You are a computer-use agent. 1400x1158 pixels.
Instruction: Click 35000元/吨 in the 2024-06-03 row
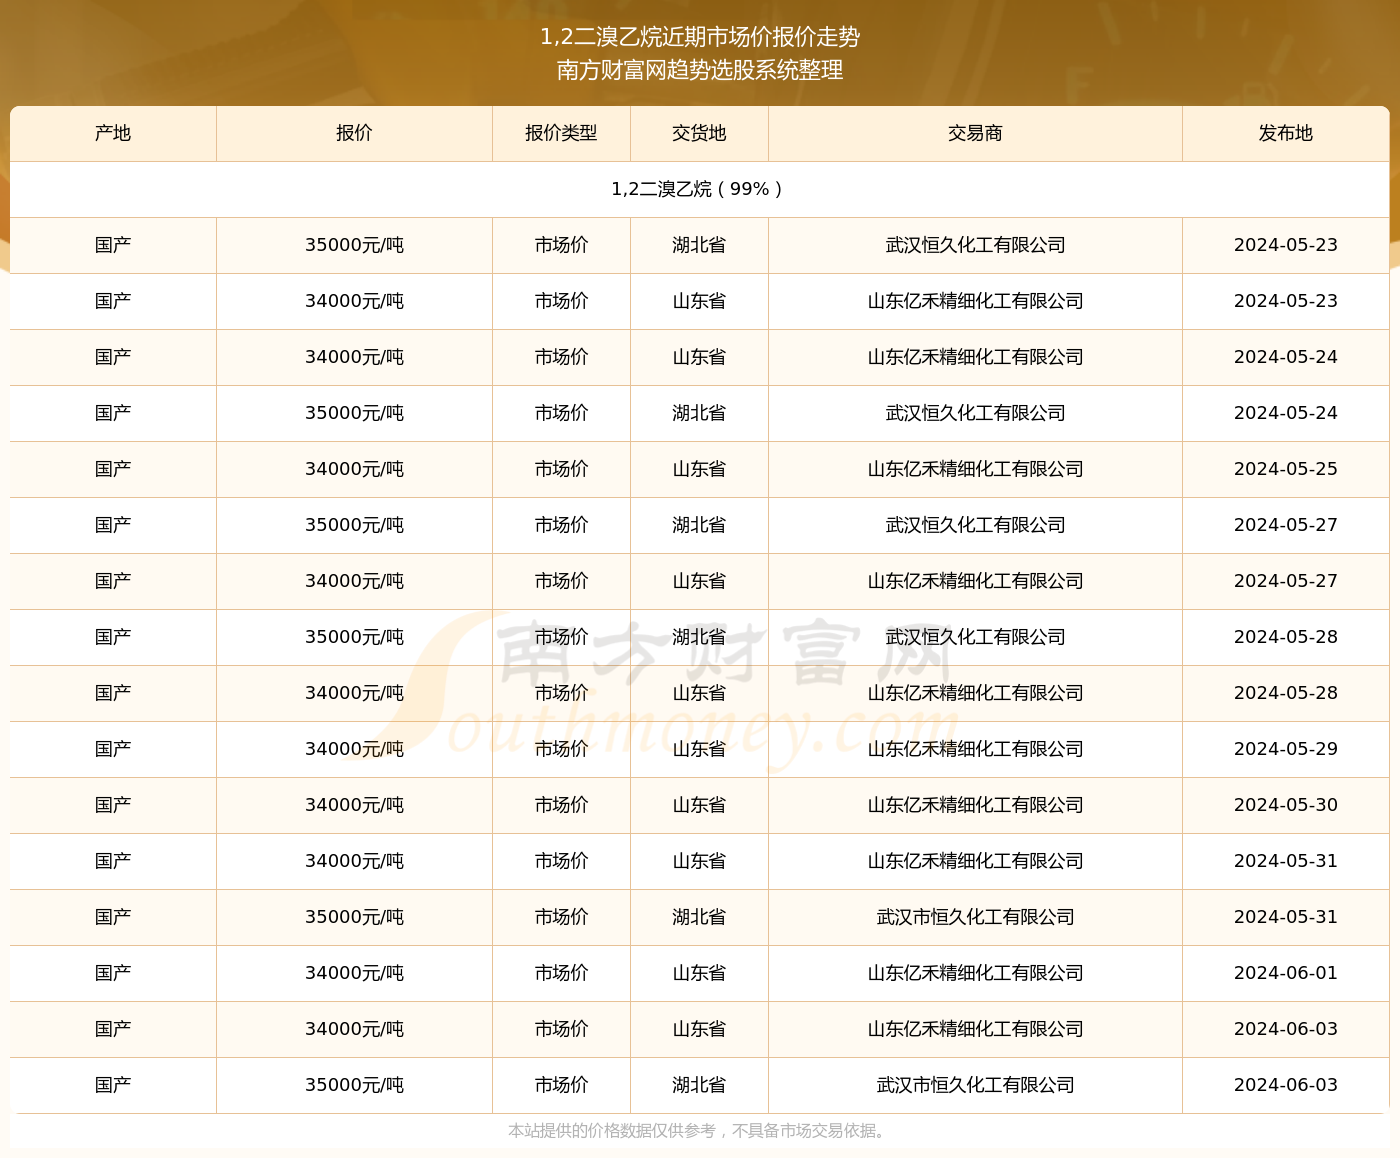pos(354,1085)
